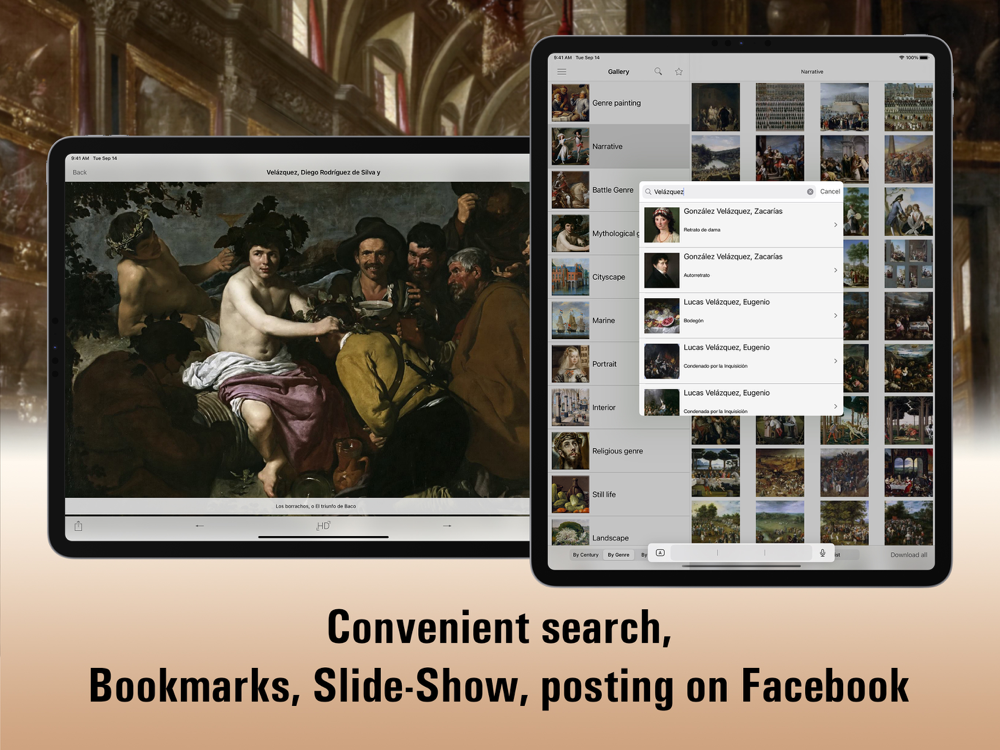This screenshot has width=1000, height=750.
Task: Click header 'Velázquez, Diego Rodríguez de Silva y'
Action: (x=323, y=172)
